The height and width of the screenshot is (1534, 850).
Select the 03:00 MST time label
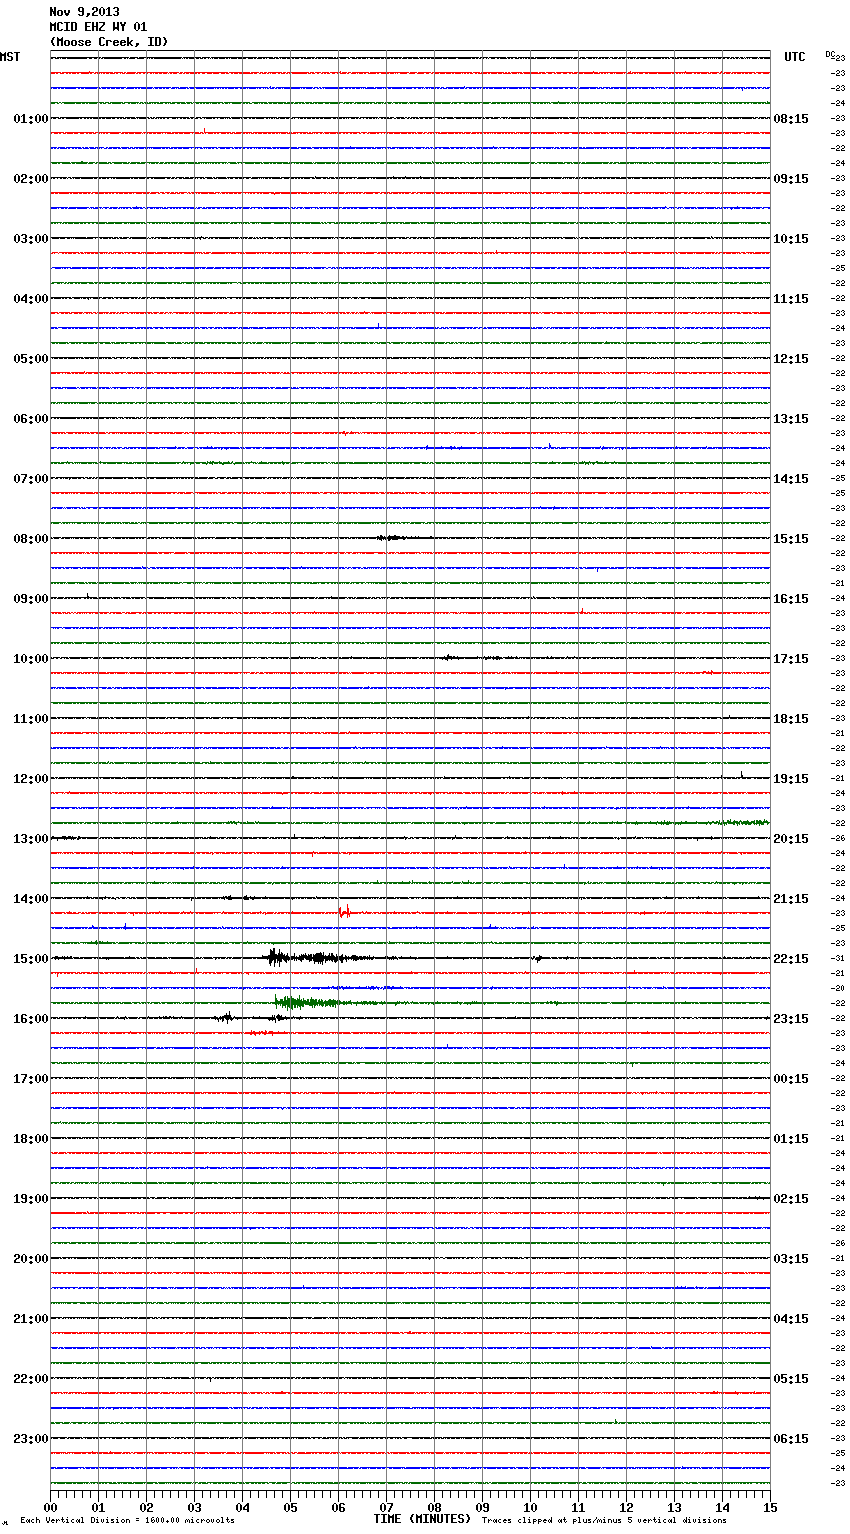coord(30,239)
